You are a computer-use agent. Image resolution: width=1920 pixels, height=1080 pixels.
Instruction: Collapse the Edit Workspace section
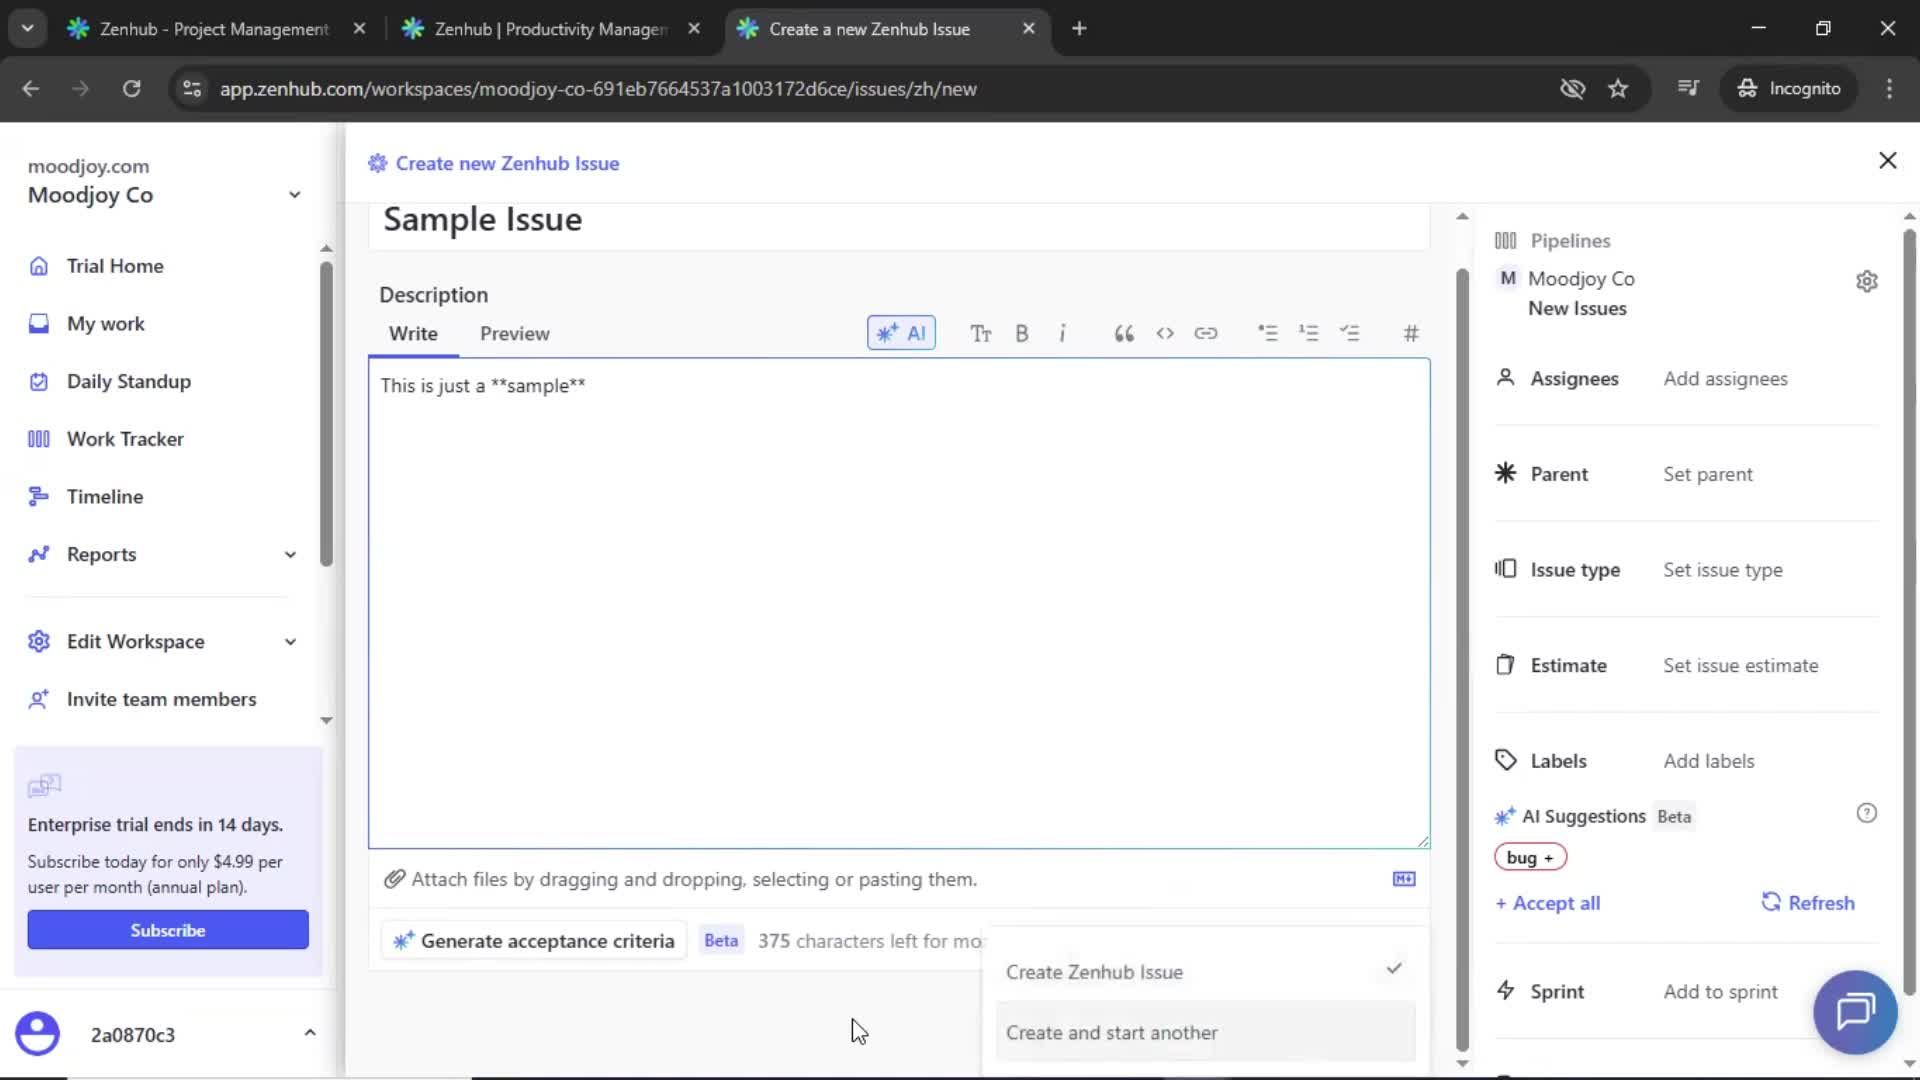click(x=289, y=641)
